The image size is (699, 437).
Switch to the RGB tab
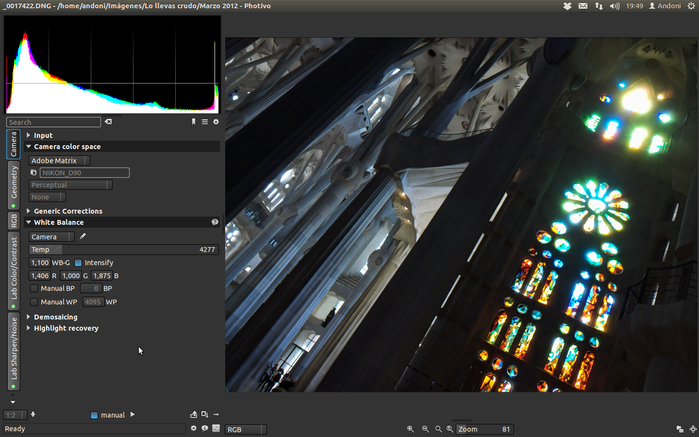pyautogui.click(x=13, y=220)
